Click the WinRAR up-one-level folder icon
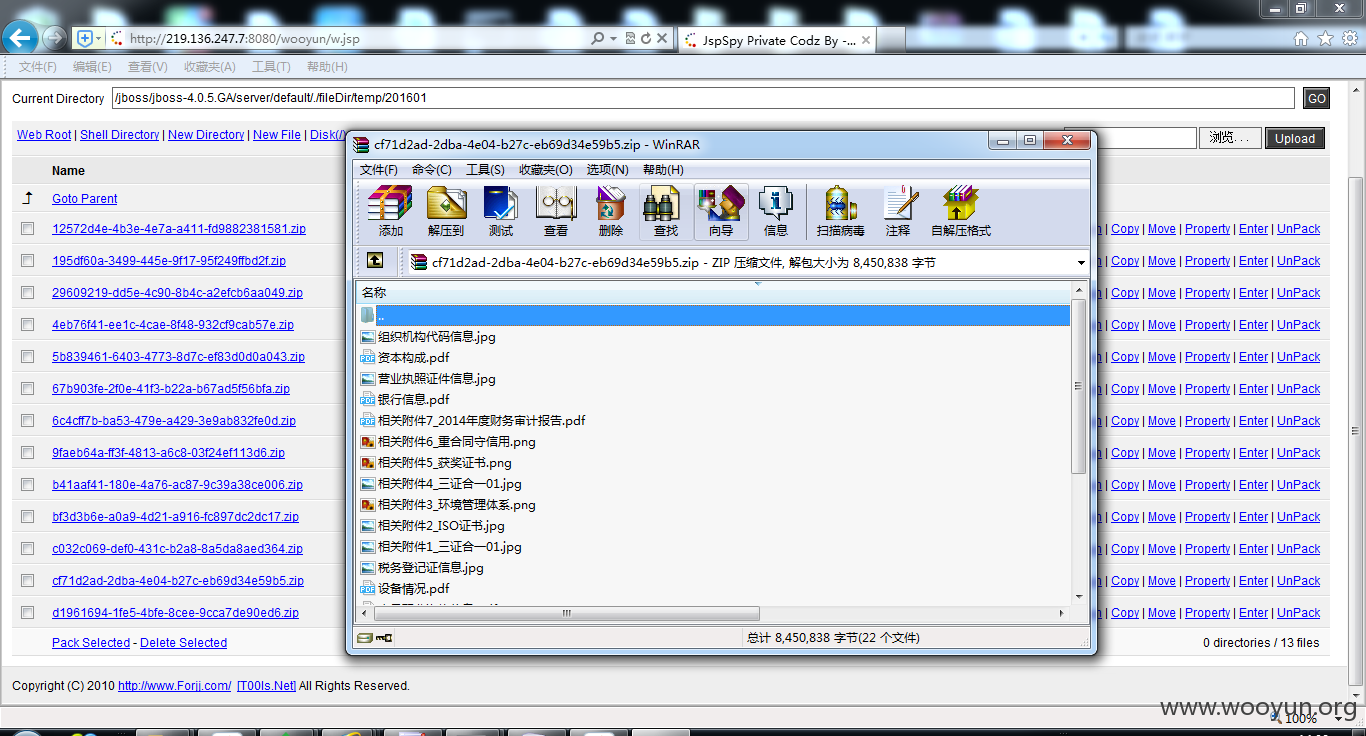The height and width of the screenshot is (736, 1366). point(375,261)
